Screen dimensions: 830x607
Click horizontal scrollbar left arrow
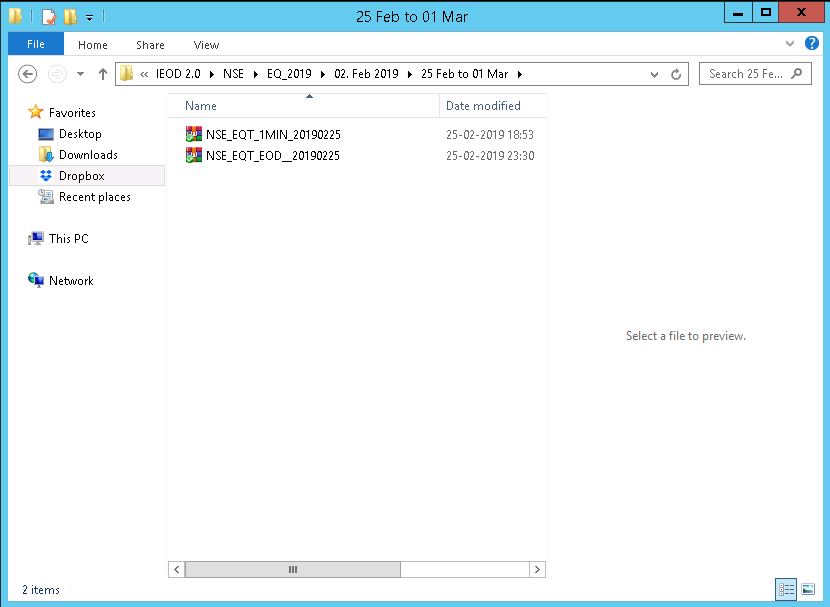coord(177,569)
